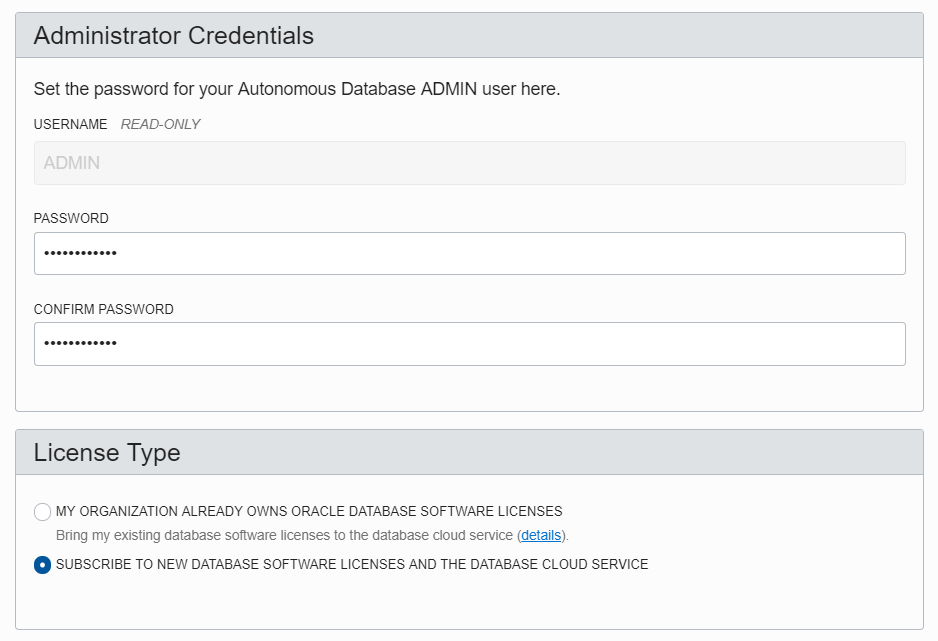Screen dimensions: 938x641
Task: Click the READ-ONLY indicator next to USERNAME
Action: 160,124
